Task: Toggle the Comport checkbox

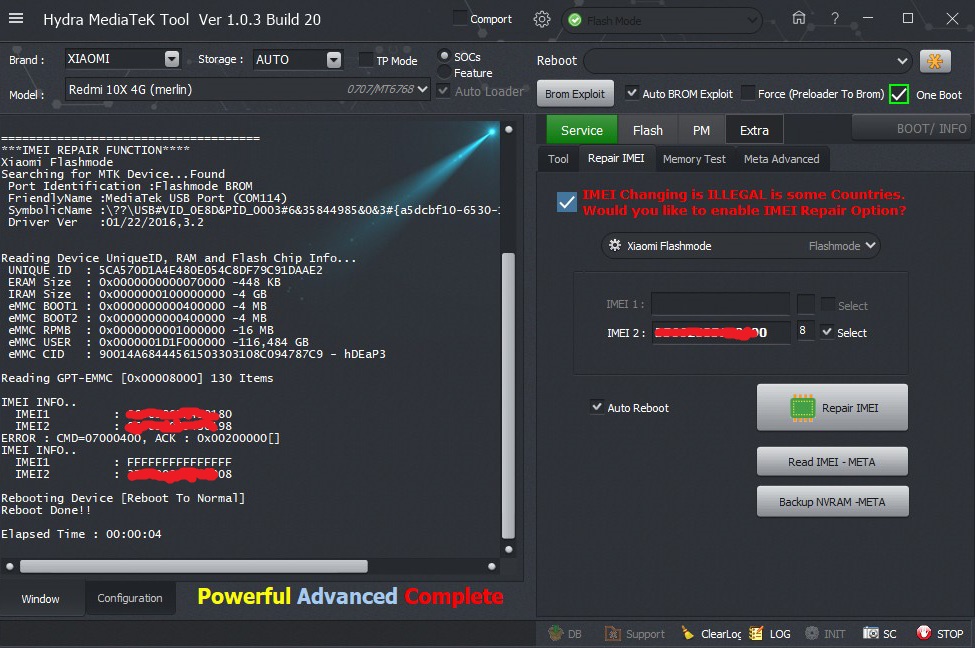Action: coord(460,18)
